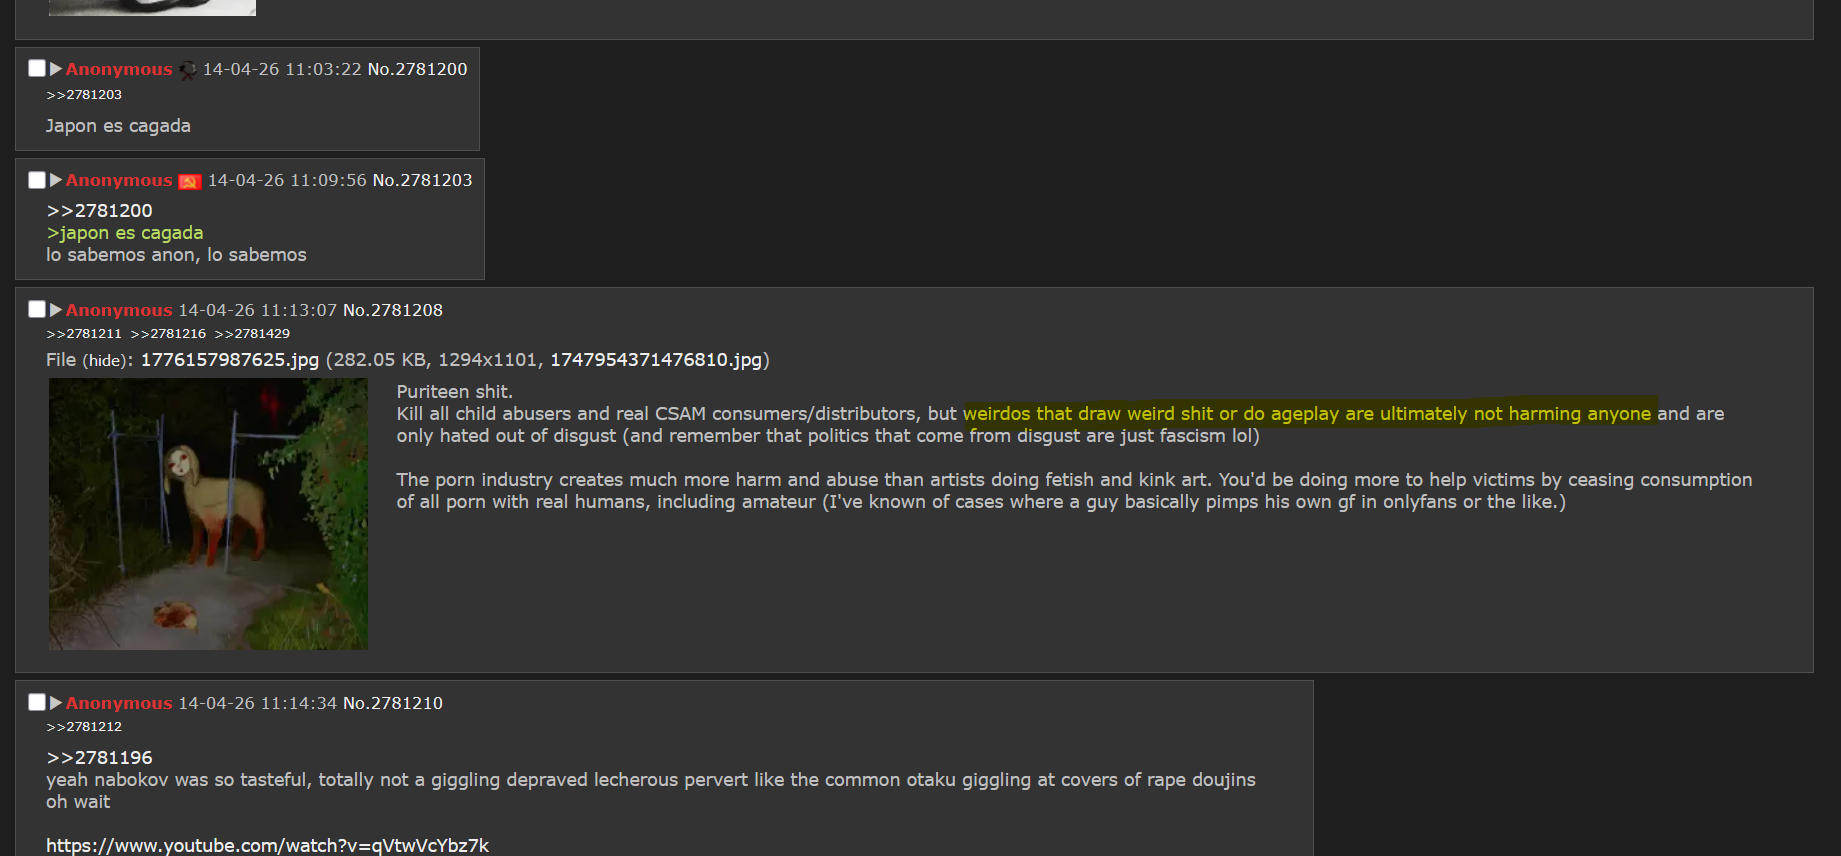Follow the >>2781212 backlink
The width and height of the screenshot is (1841, 856).
[84, 727]
